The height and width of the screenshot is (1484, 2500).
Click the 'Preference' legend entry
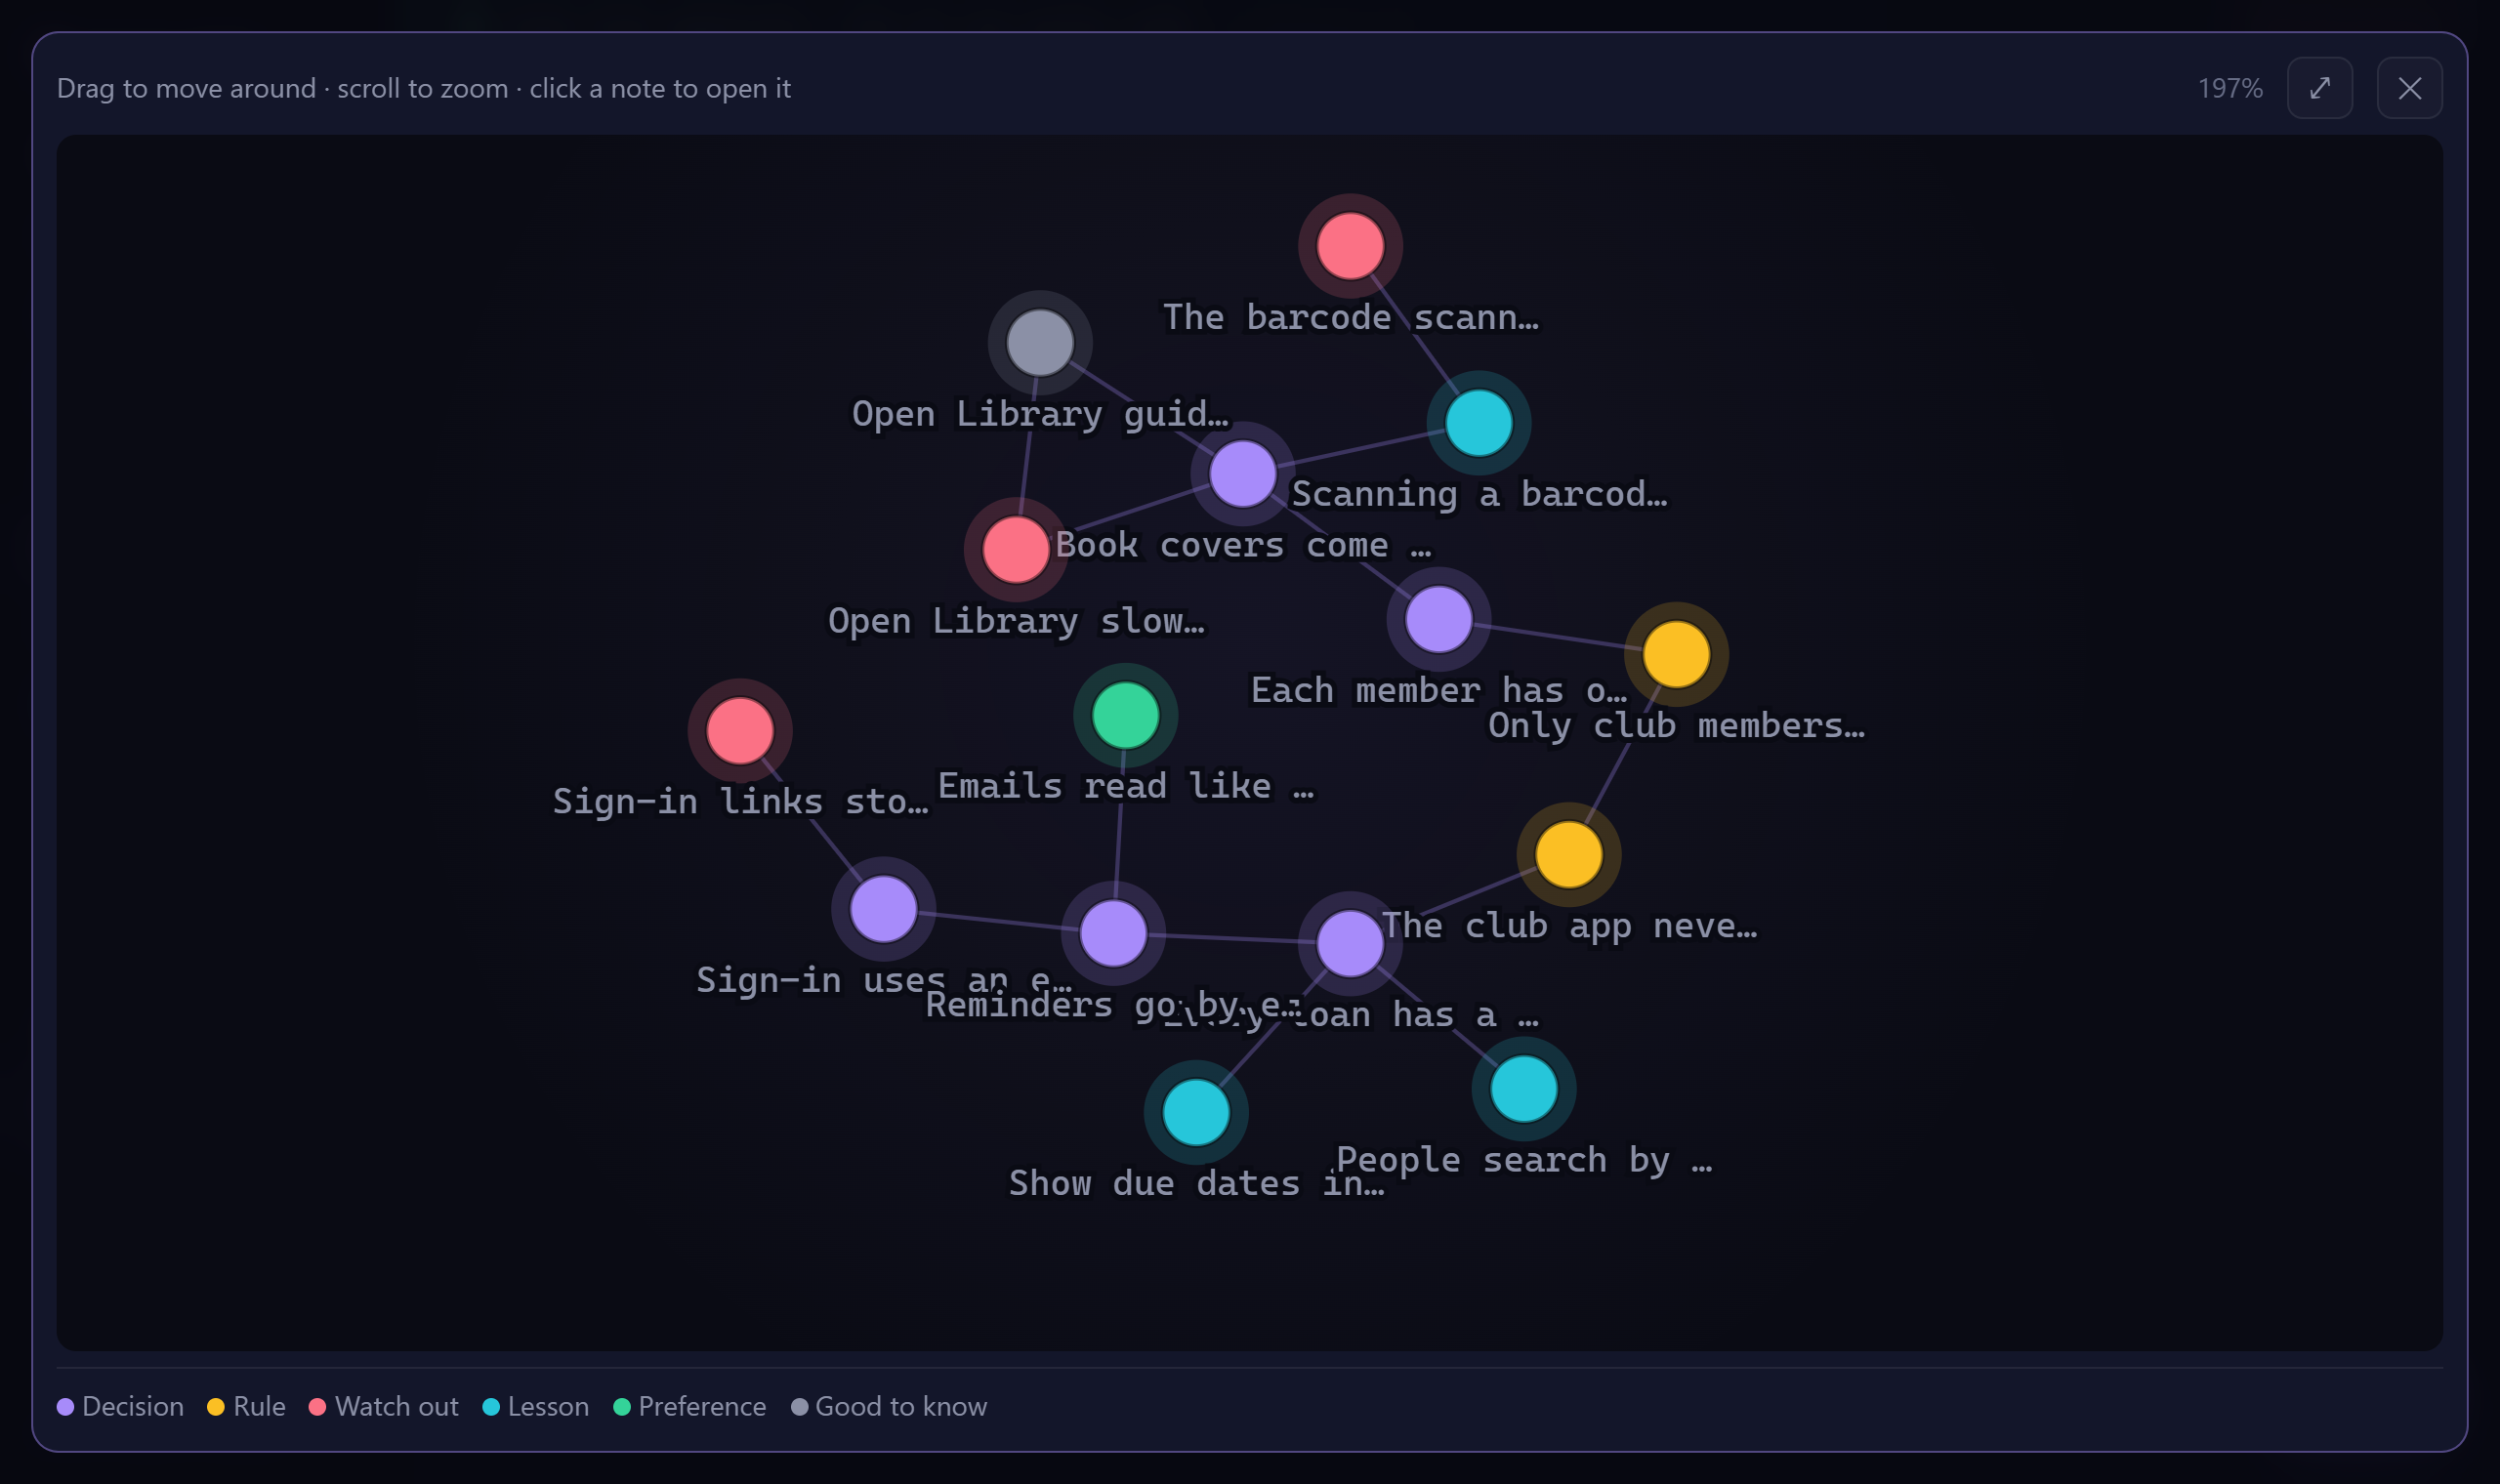(690, 1406)
